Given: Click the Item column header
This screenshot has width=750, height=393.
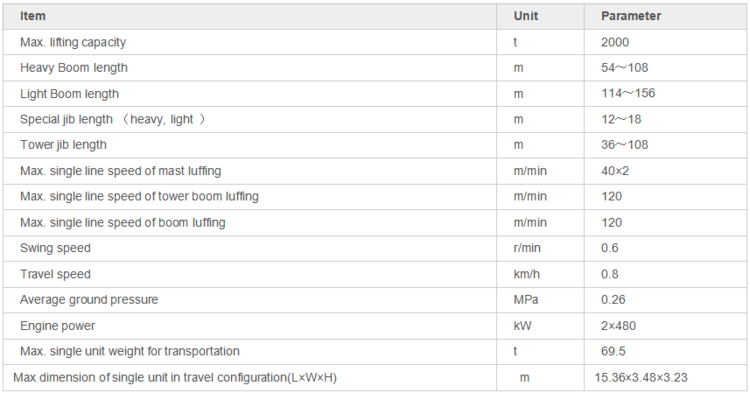Looking at the screenshot, I should pos(33,16).
